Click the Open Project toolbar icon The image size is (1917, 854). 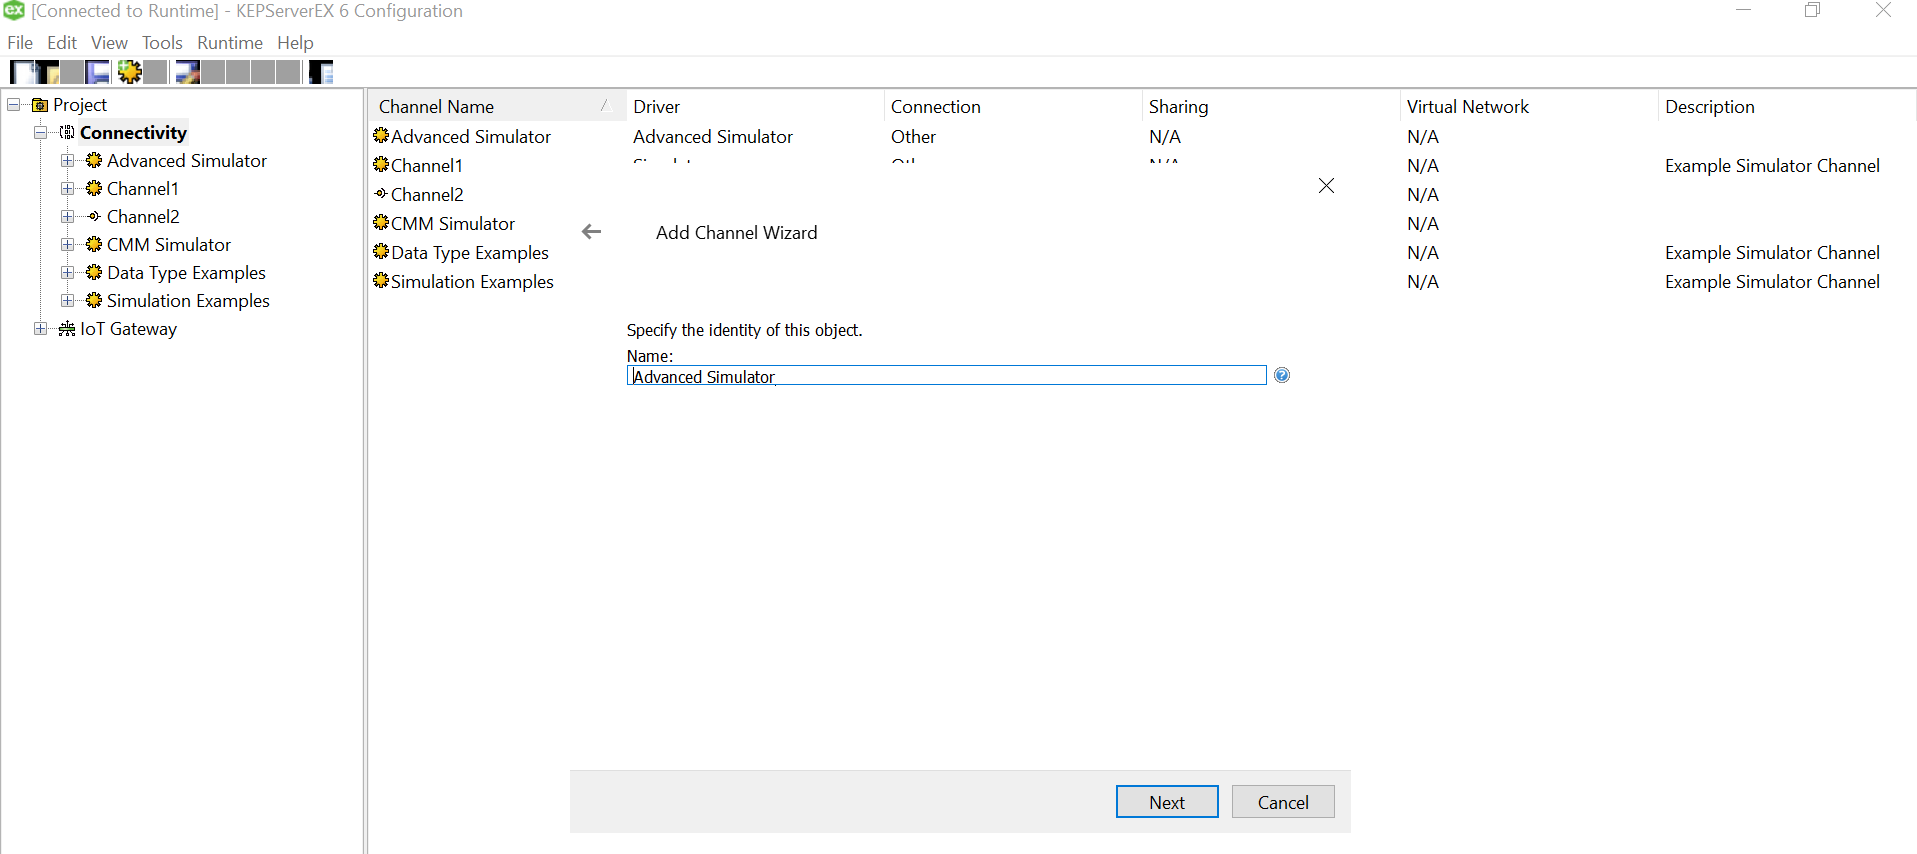pyautogui.click(x=47, y=72)
